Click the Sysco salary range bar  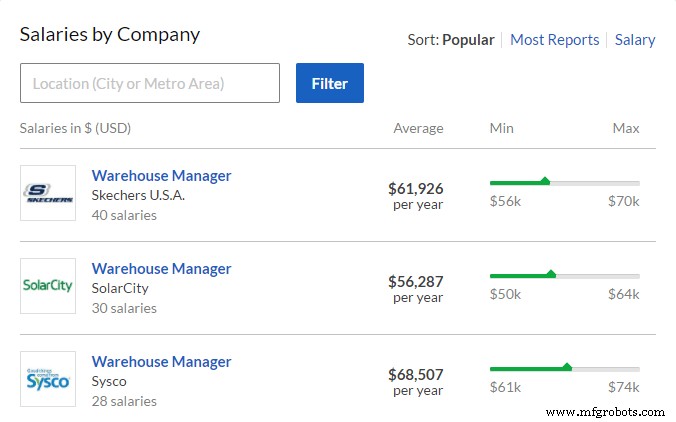click(564, 368)
